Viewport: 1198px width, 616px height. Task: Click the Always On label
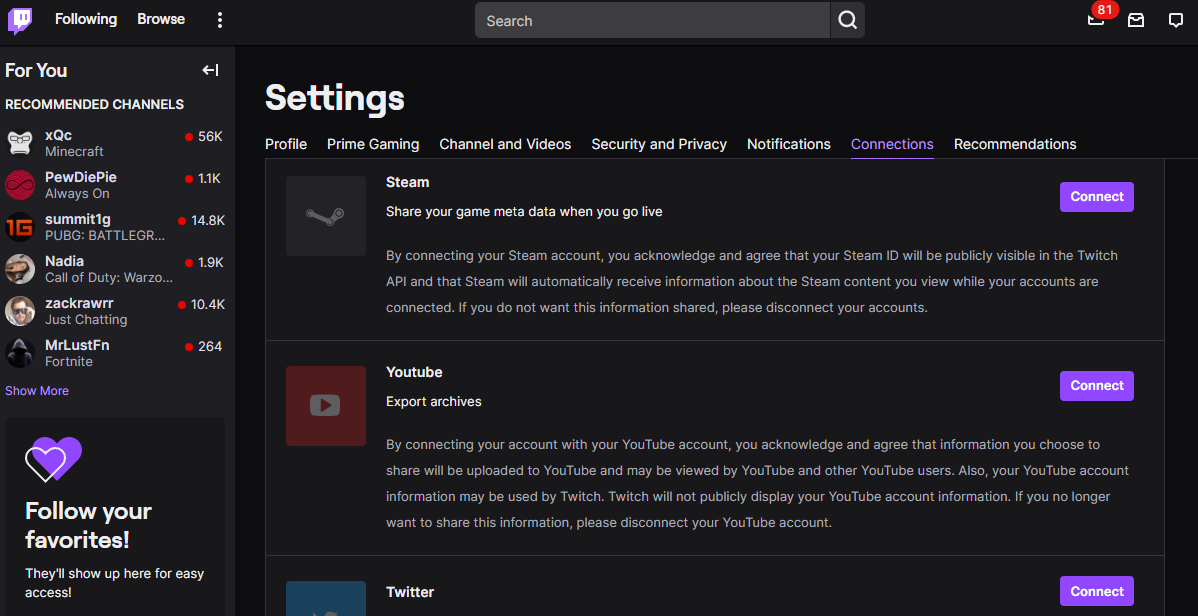coord(77,193)
